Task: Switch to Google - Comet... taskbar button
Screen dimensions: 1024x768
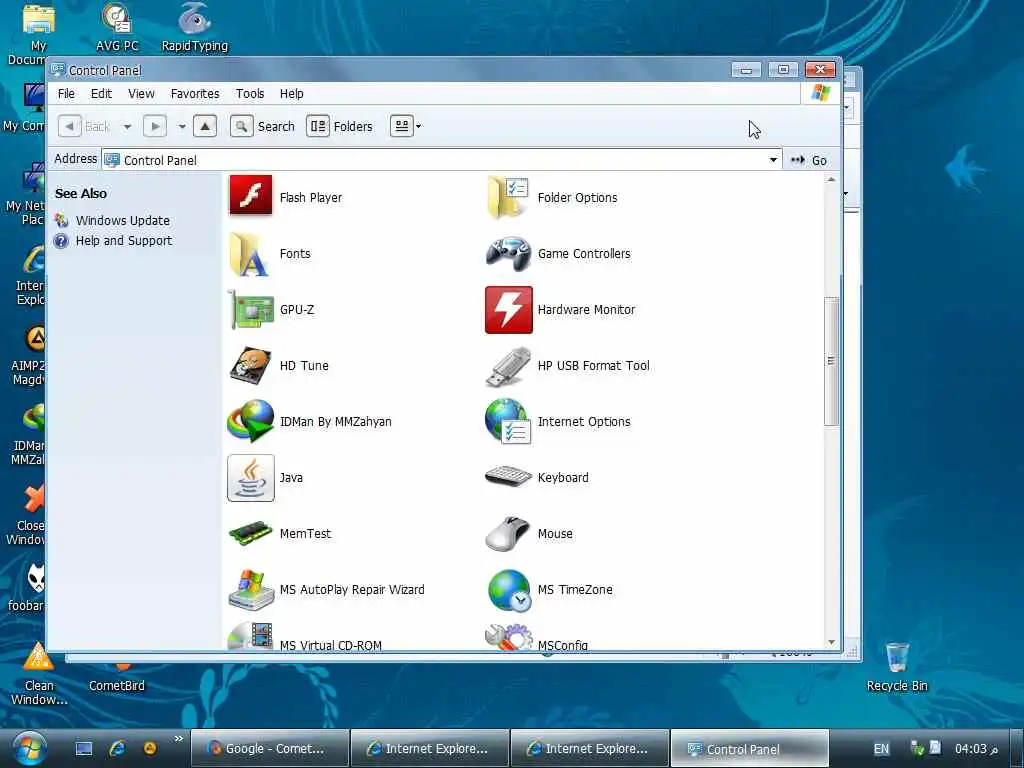Action: click(269, 748)
